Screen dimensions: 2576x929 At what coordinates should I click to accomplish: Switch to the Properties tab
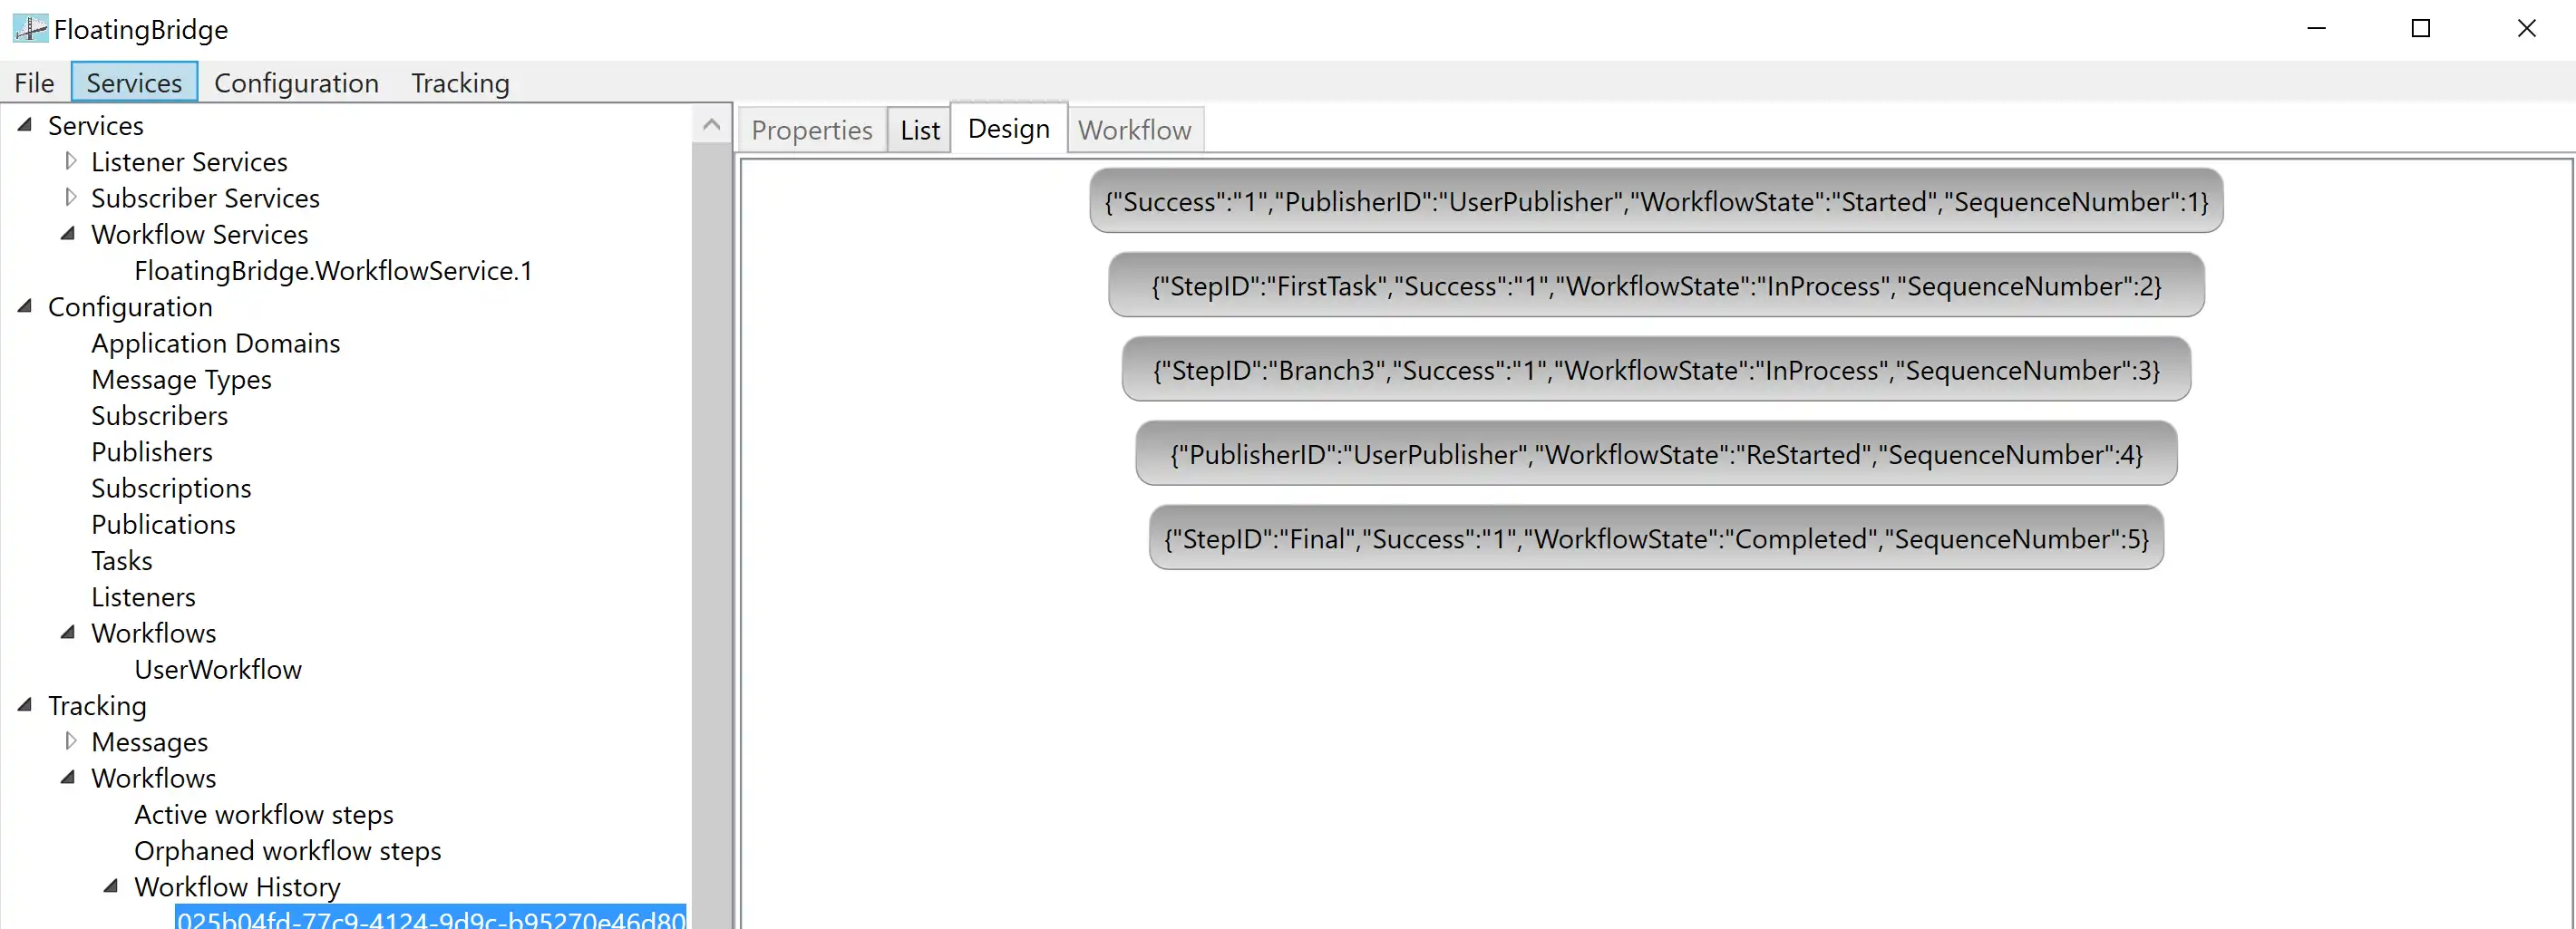tap(812, 130)
